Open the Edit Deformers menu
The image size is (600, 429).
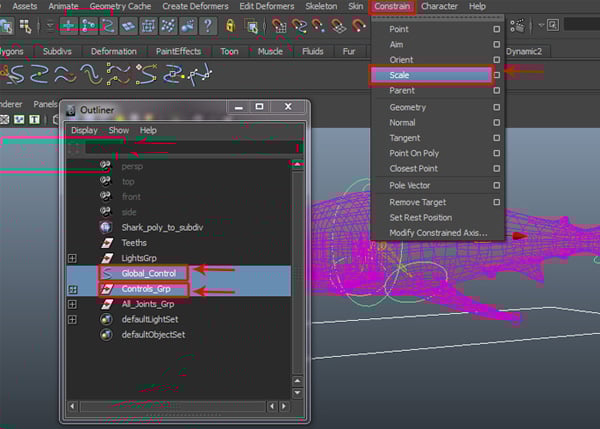pos(267,7)
